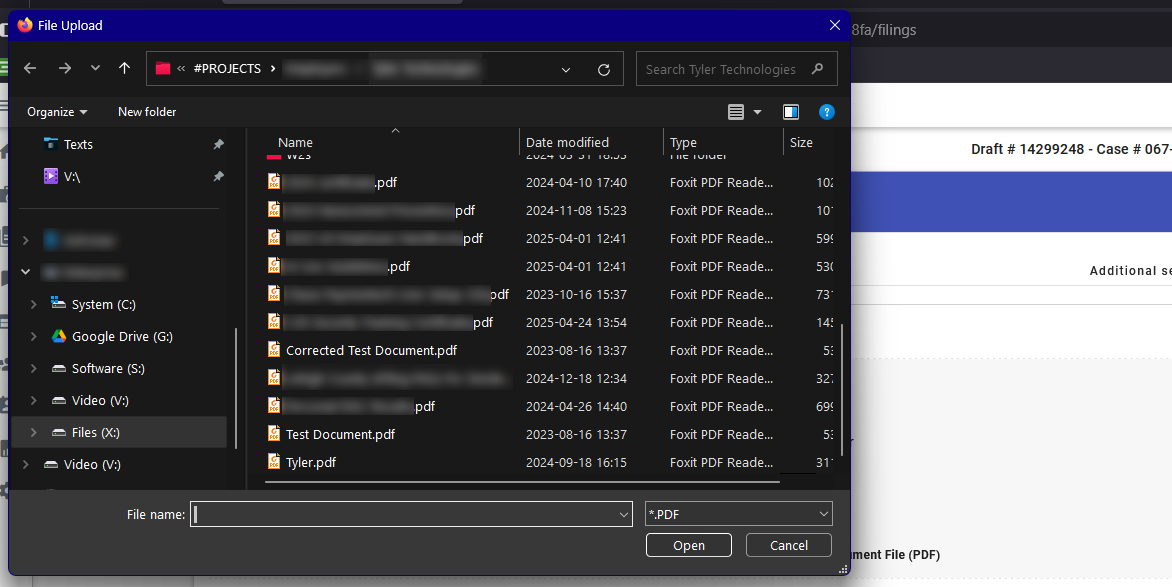Screen dimensions: 1172x587
Task: Open the *.PDF file type dropdown
Action: [738, 514]
